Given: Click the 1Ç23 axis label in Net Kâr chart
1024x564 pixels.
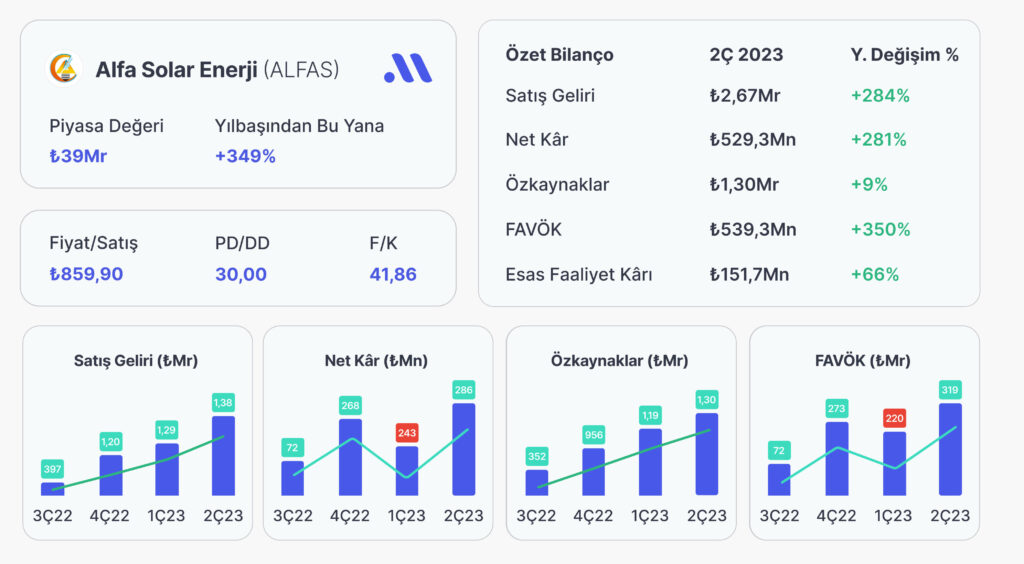Looking at the screenshot, I should (406, 516).
